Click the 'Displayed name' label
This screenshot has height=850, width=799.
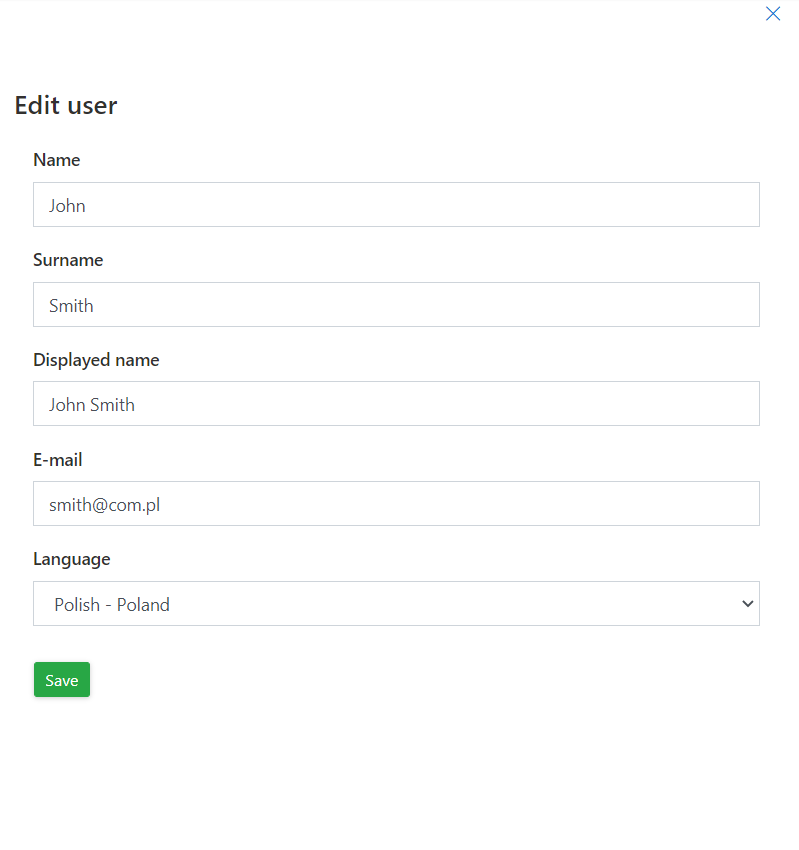96,360
